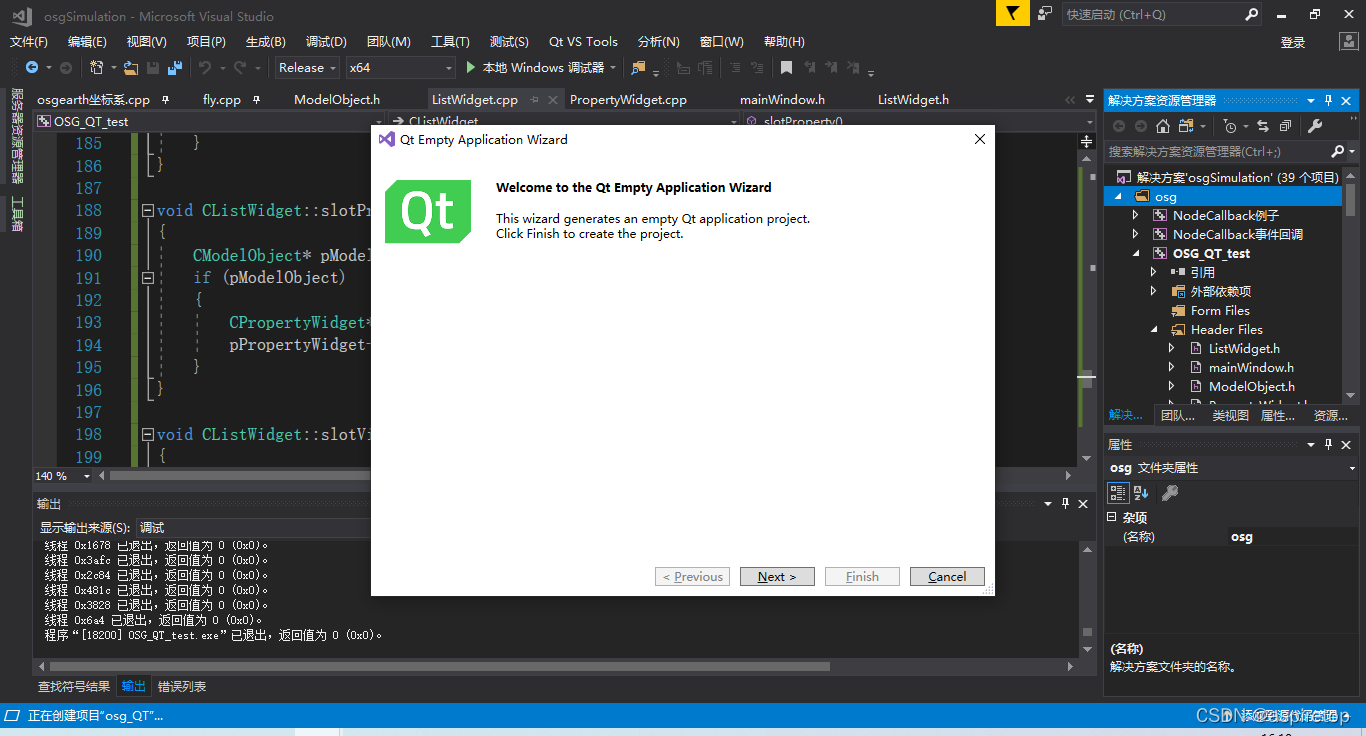Open the 调试(D) menu
The height and width of the screenshot is (736, 1366).
[x=326, y=42]
